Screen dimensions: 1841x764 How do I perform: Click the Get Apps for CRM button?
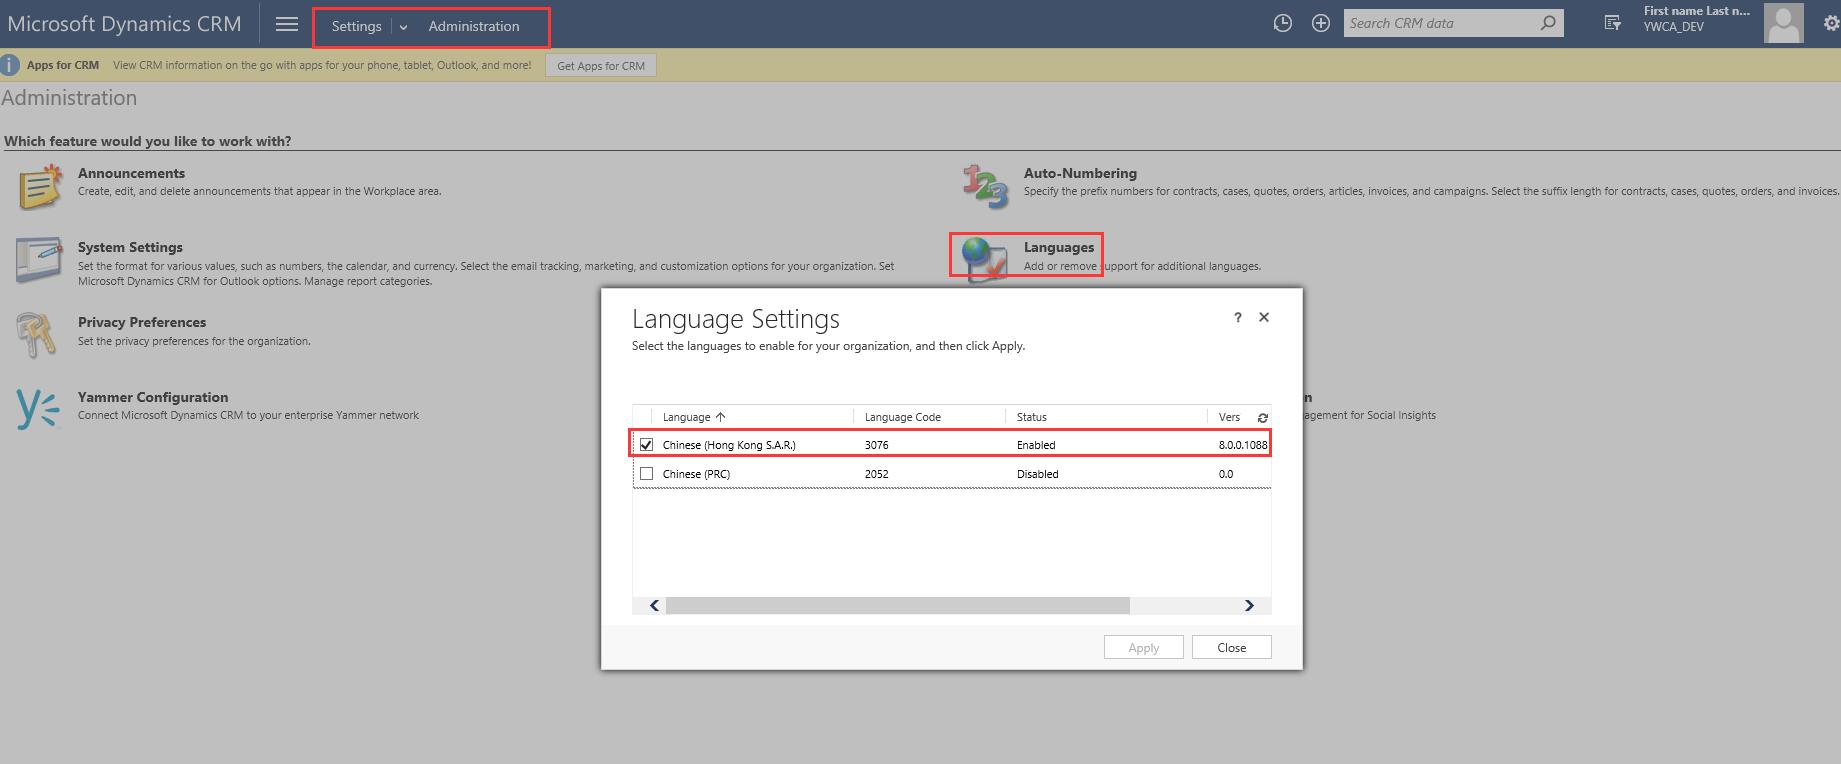(601, 66)
